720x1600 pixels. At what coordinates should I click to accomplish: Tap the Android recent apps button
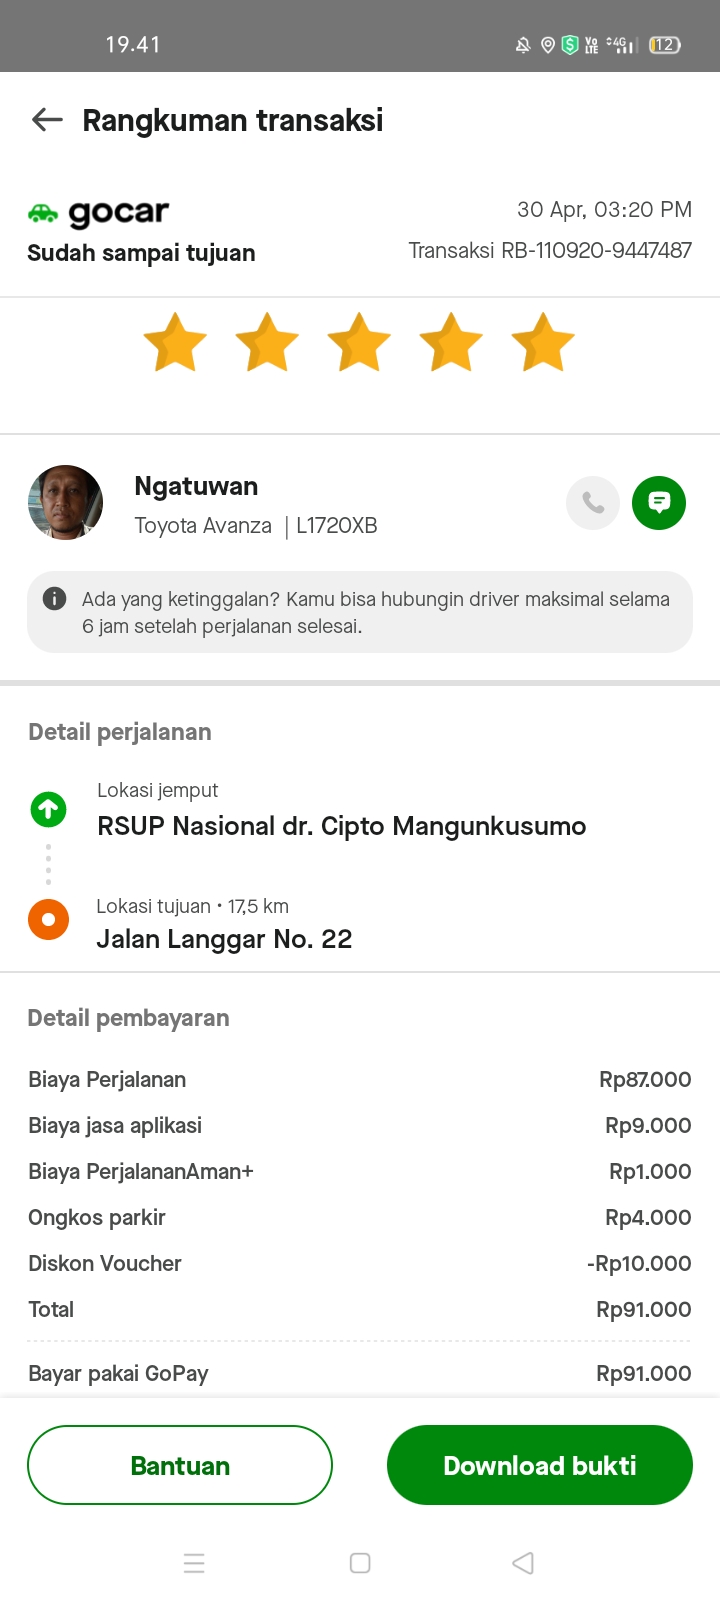coord(194,1563)
